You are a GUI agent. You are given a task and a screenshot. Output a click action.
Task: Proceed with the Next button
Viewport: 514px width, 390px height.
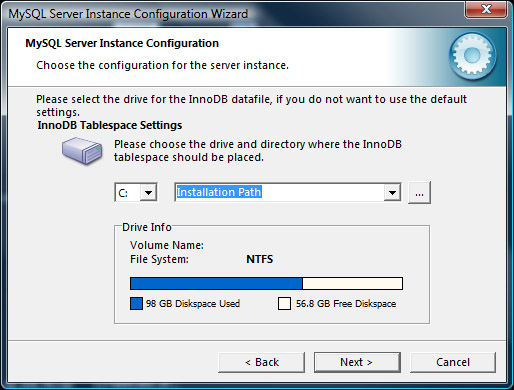[x=357, y=362]
